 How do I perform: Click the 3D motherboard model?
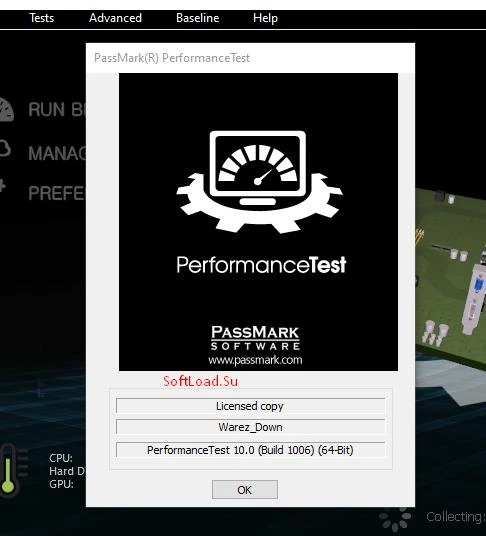[x=450, y=280]
